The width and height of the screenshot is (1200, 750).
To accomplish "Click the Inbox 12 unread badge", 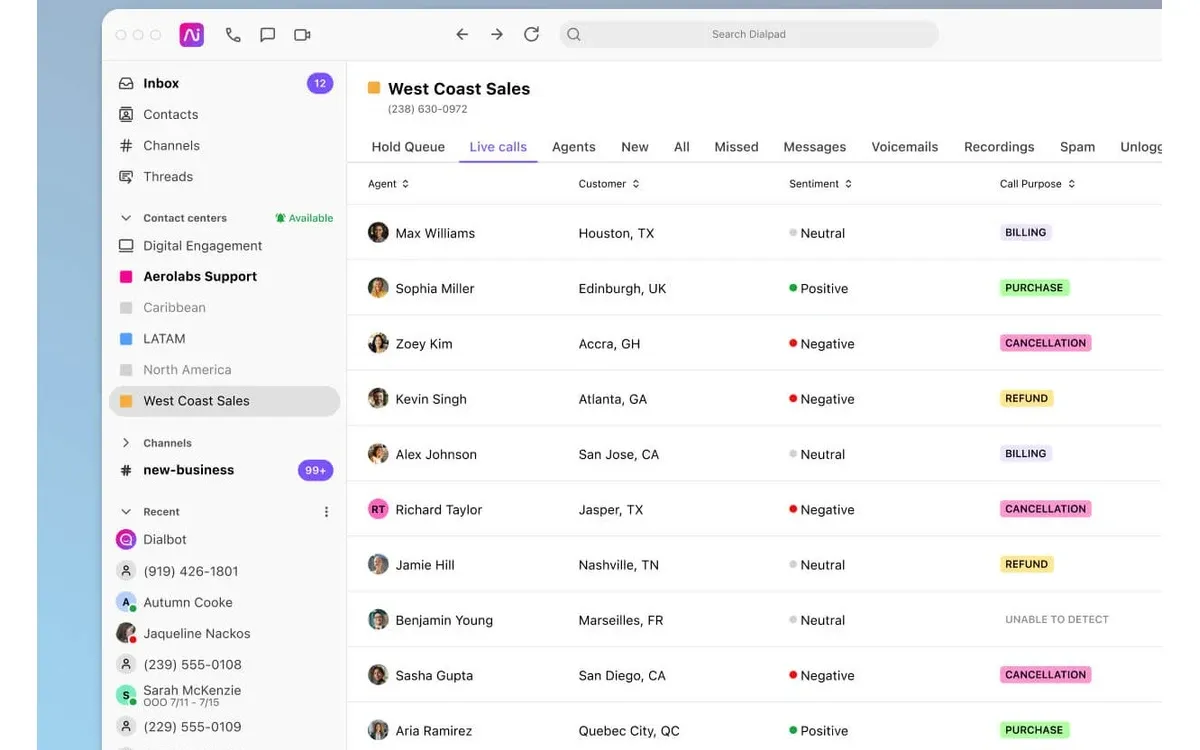I will click(x=320, y=83).
